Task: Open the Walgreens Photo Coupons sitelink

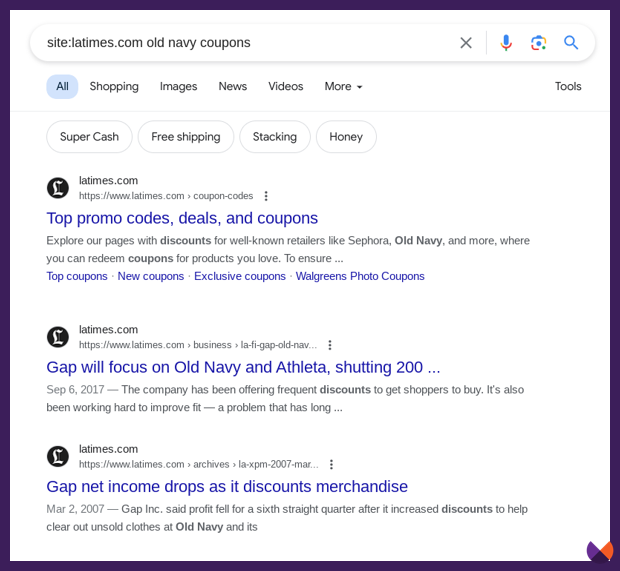Action: (x=360, y=276)
